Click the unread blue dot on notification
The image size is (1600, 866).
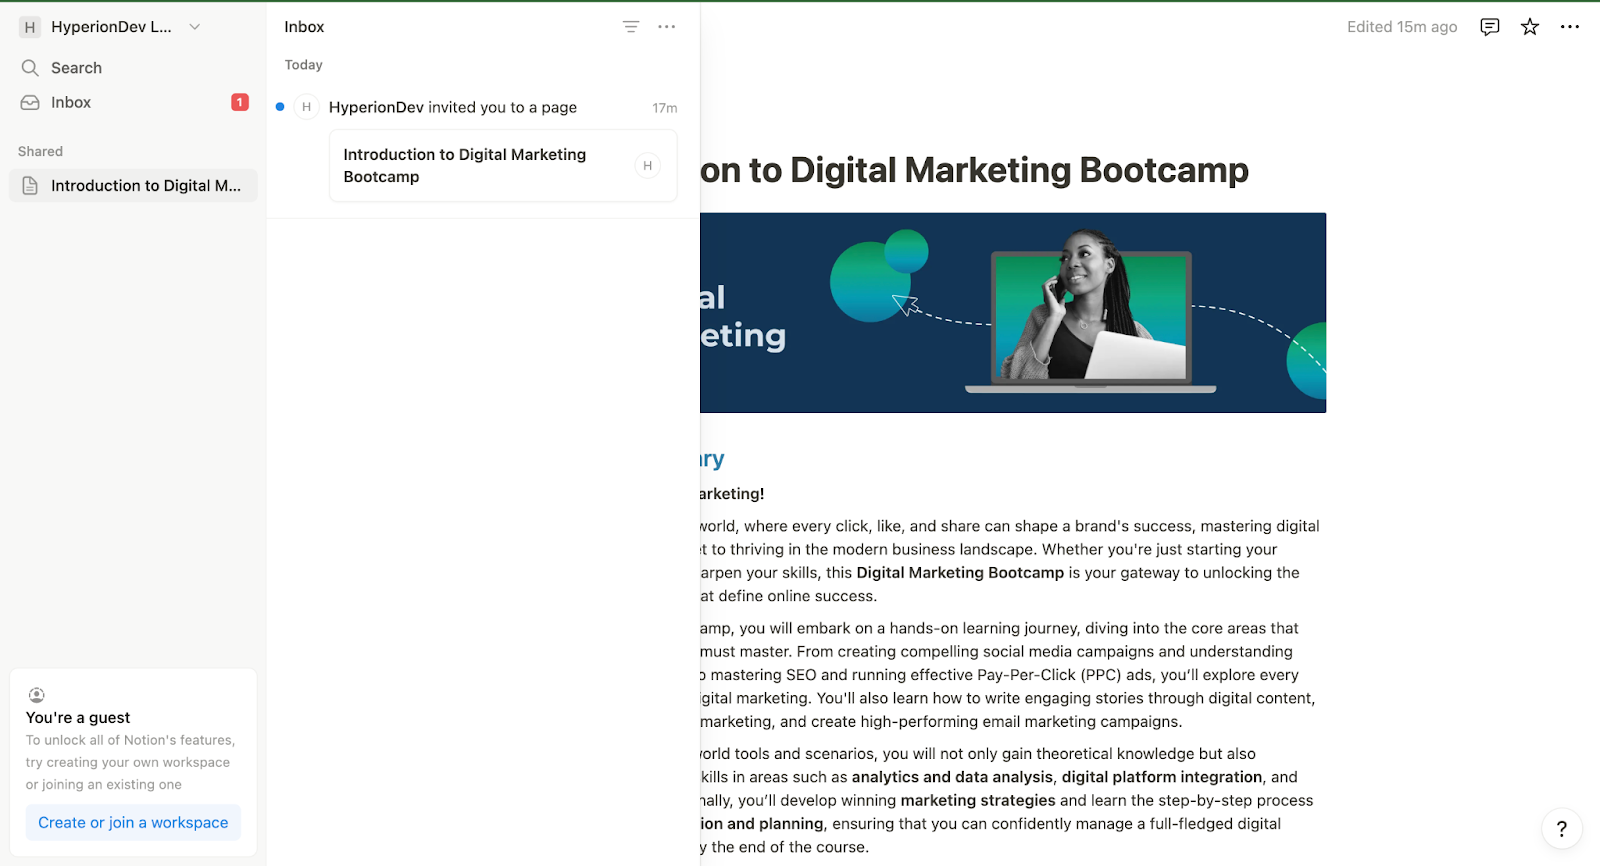pos(280,107)
